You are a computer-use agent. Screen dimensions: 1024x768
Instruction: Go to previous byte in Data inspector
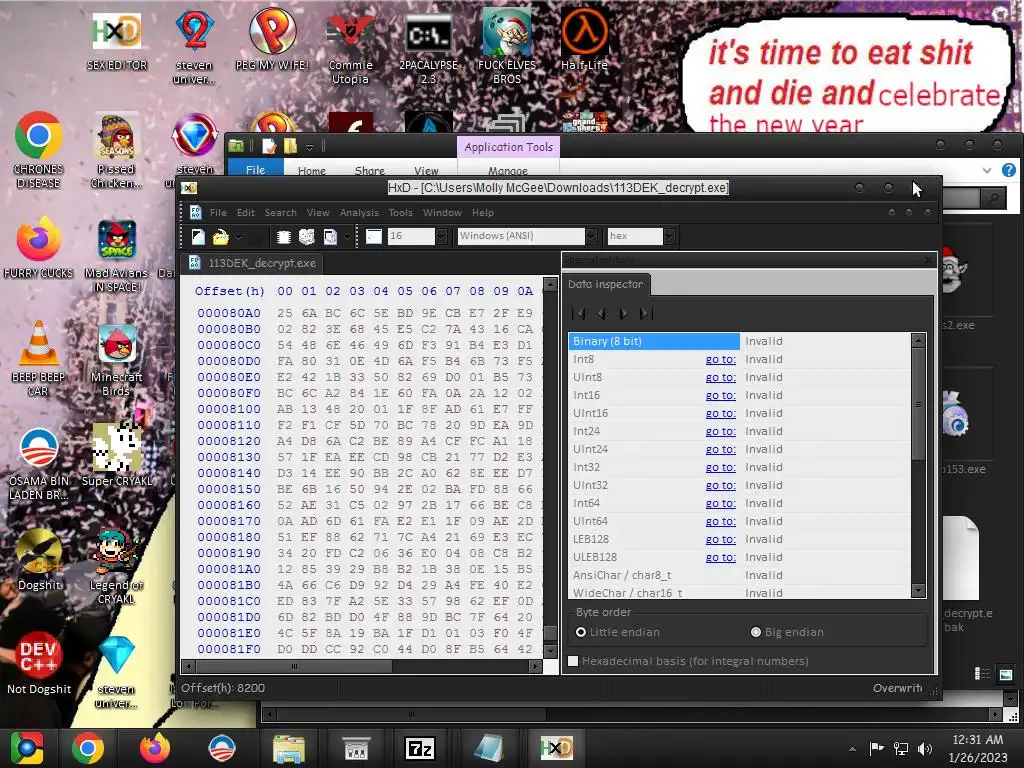tap(601, 314)
